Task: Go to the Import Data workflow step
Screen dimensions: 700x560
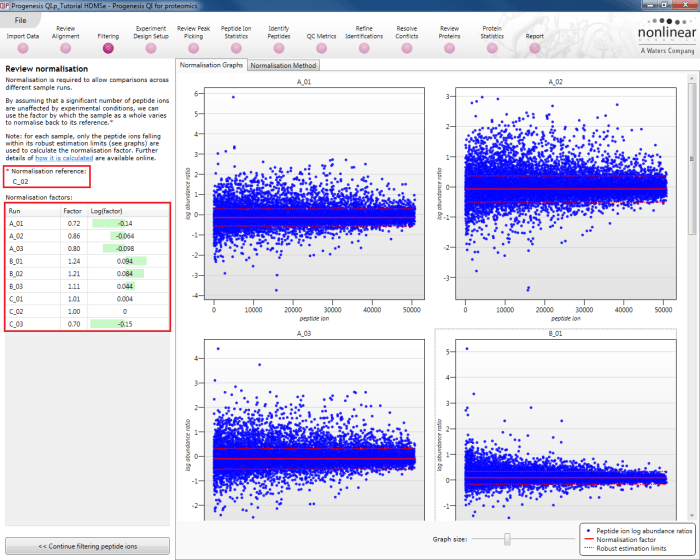Action: click(23, 42)
